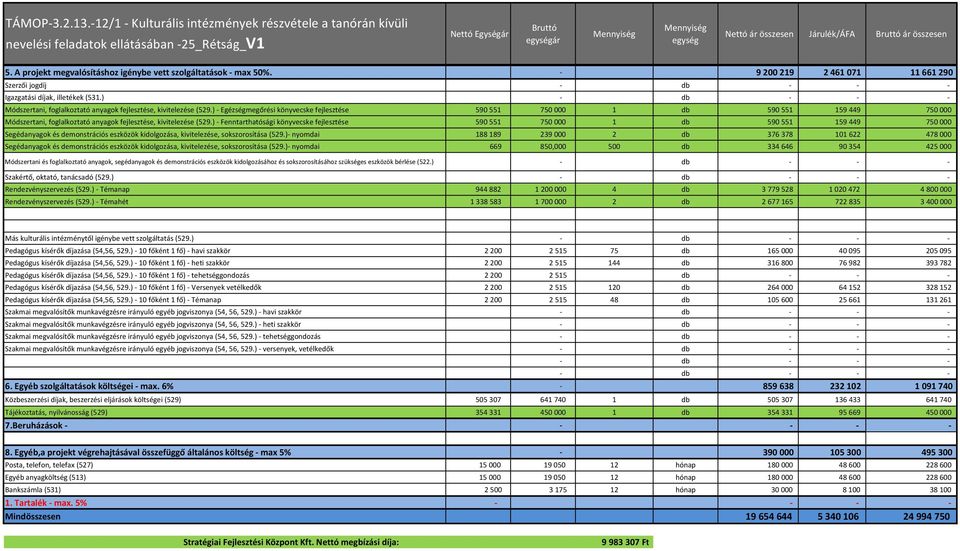Select the net total 316 800
960x551 pixels.
pos(780,263)
